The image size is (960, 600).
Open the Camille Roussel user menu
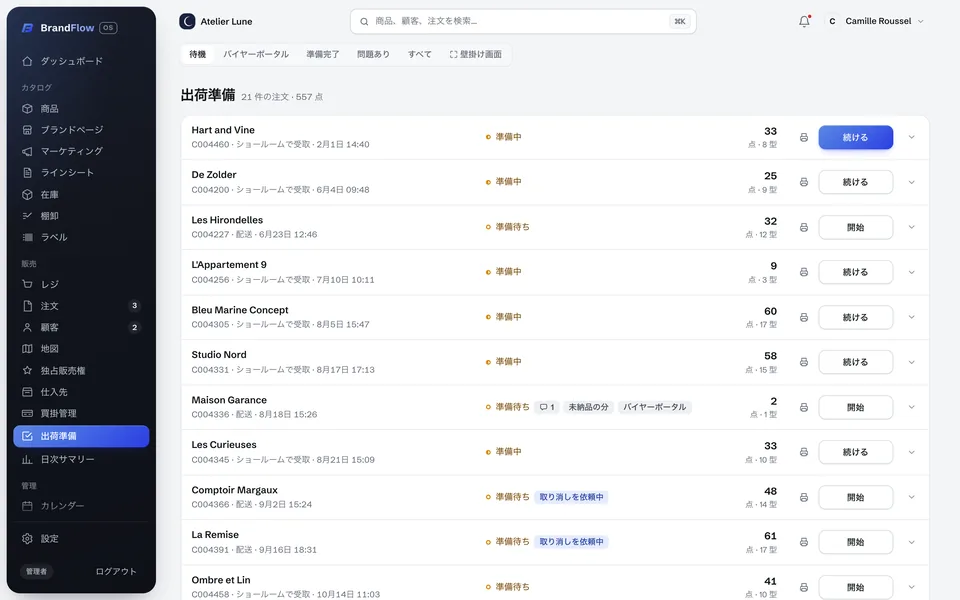[x=875, y=21]
